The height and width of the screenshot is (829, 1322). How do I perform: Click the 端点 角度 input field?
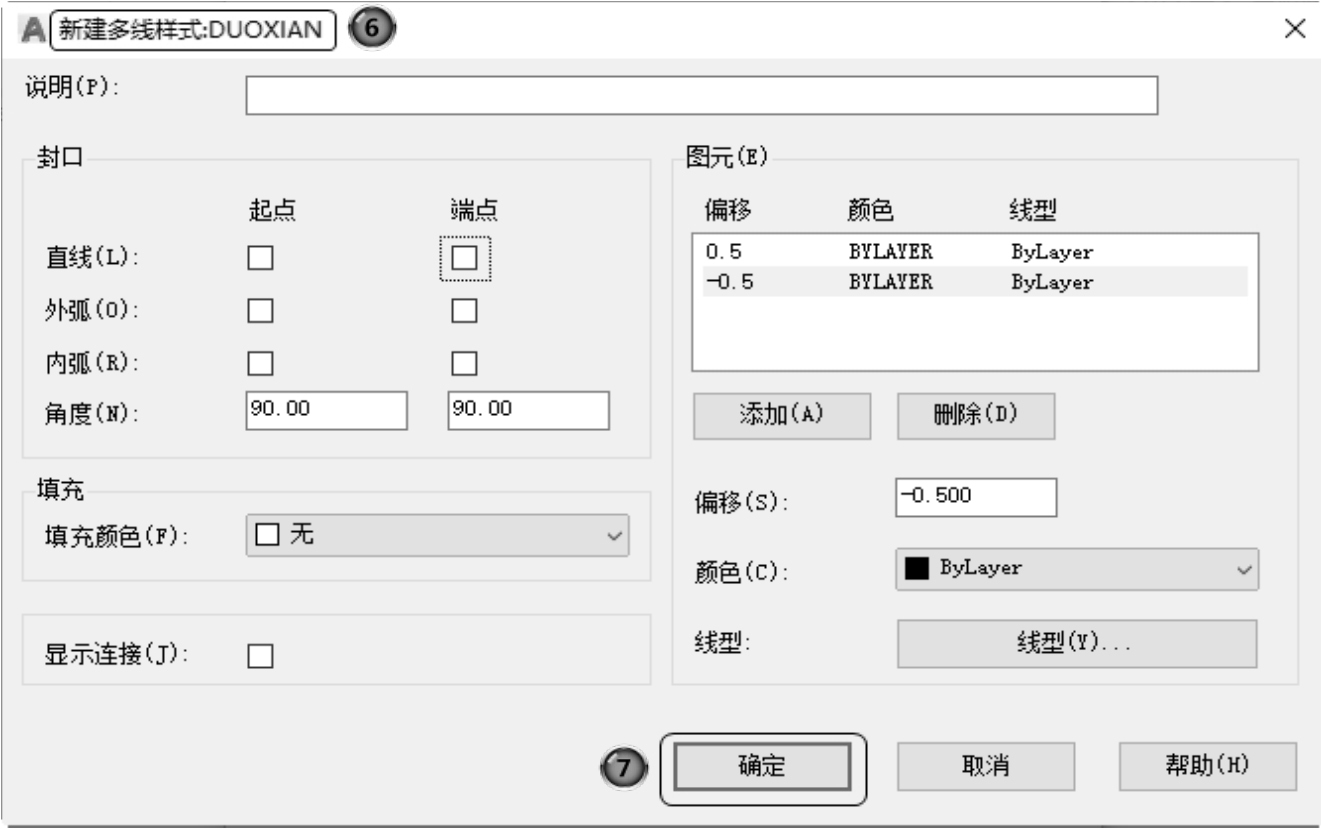(x=528, y=410)
